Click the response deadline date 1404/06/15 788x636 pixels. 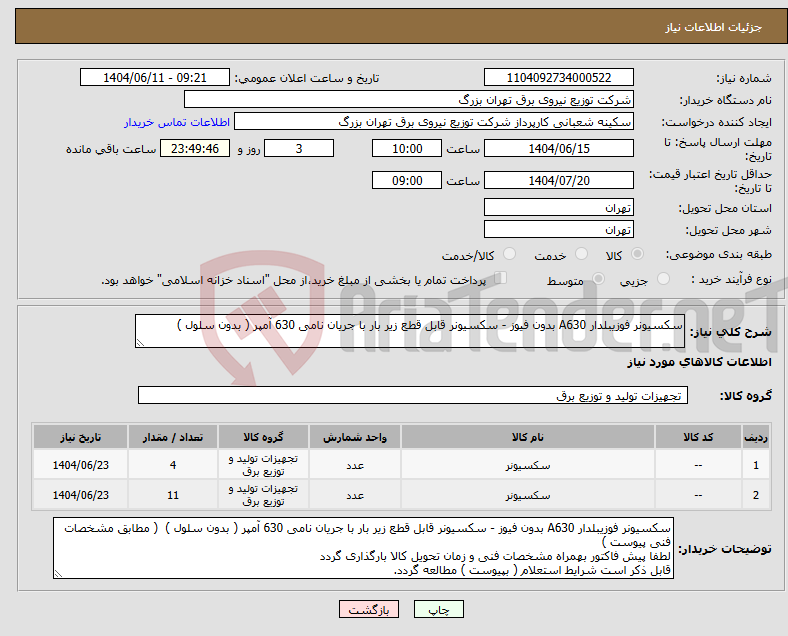(x=559, y=148)
